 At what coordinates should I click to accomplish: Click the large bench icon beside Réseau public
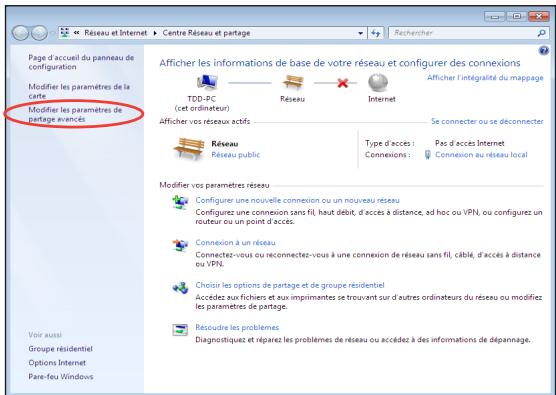pos(189,149)
